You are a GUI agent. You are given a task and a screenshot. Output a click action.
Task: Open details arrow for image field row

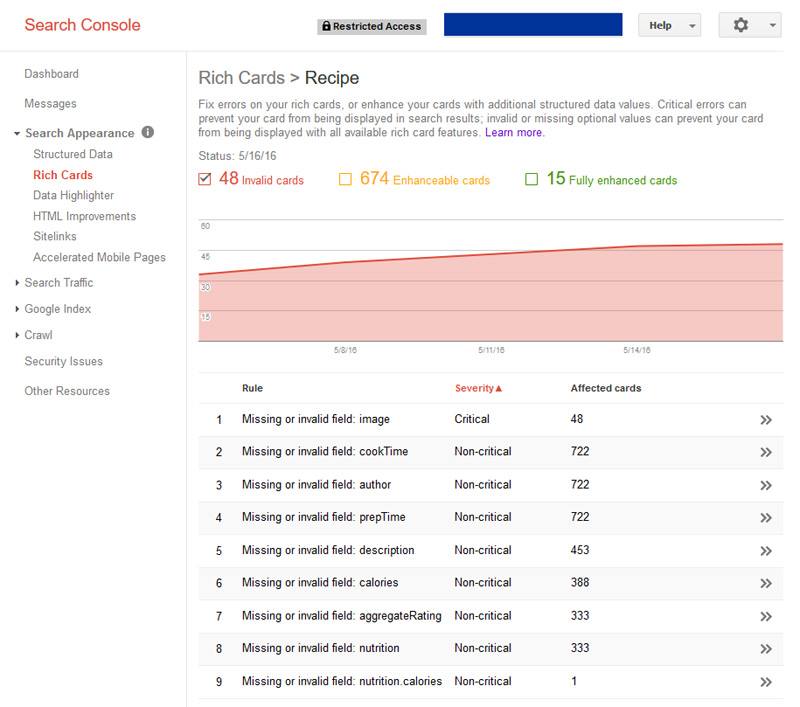click(766, 420)
